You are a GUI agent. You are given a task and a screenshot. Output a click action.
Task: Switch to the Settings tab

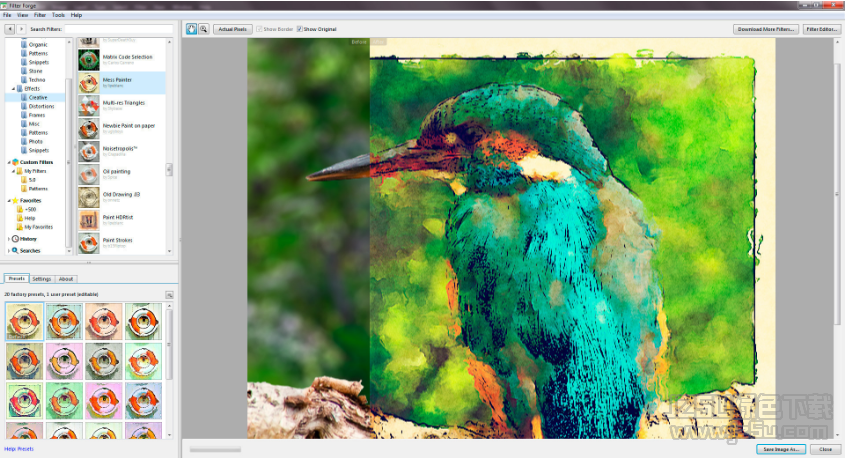pyautogui.click(x=42, y=279)
